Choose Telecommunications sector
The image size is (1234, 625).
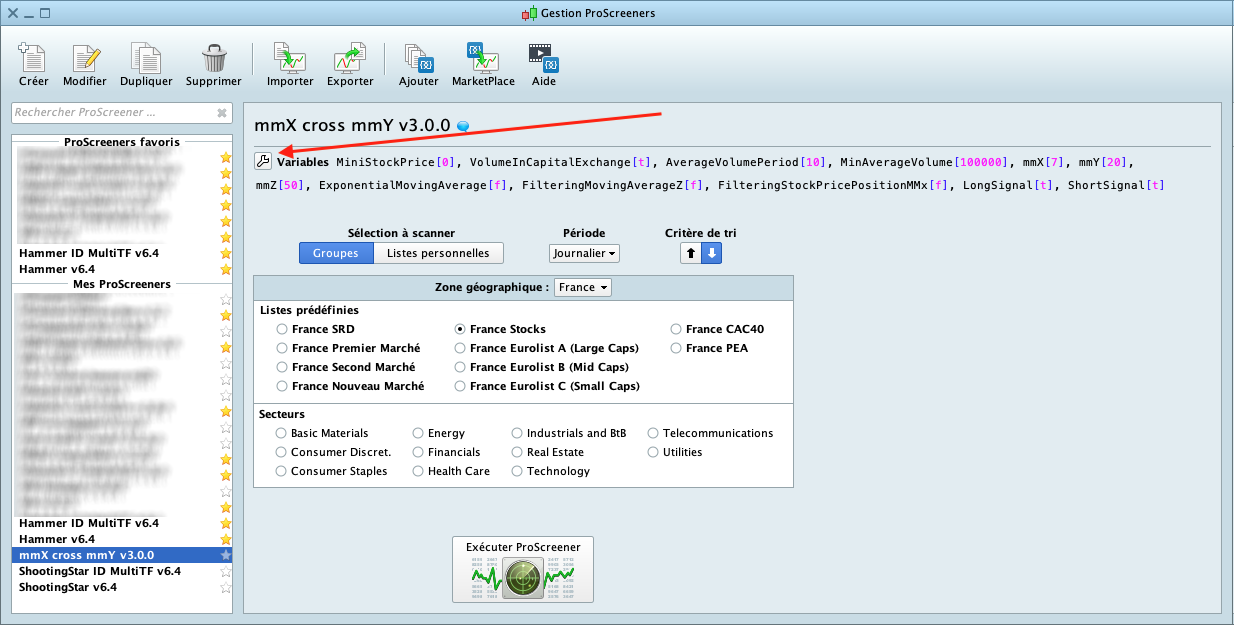(653, 433)
